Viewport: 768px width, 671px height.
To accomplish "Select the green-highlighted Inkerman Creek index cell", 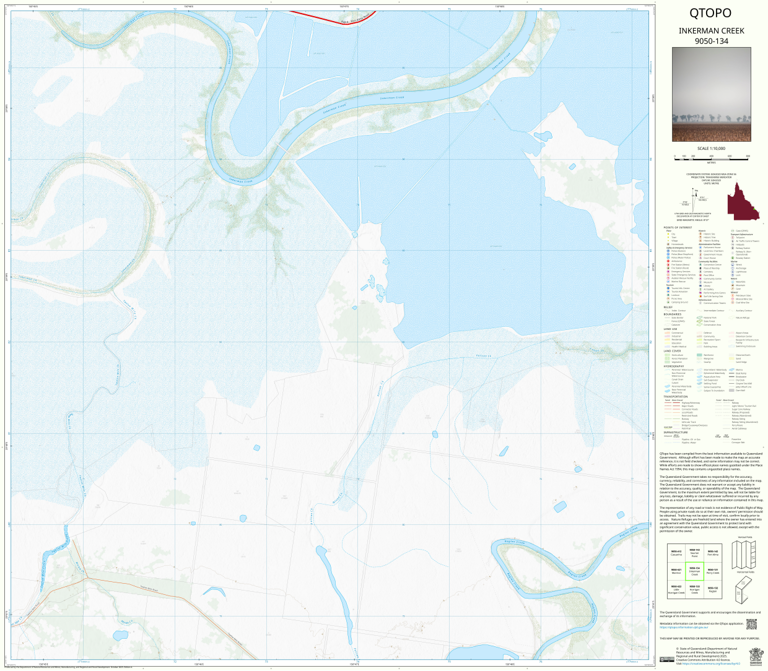I will (x=694, y=571).
